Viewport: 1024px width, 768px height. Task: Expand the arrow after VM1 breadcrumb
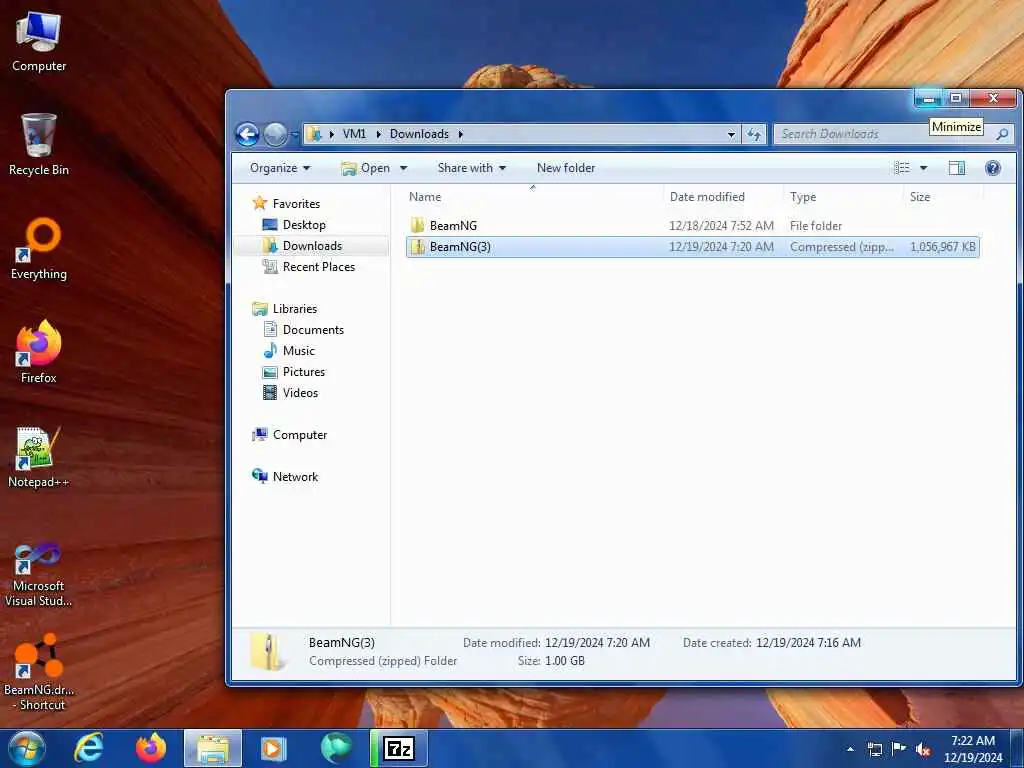point(378,134)
